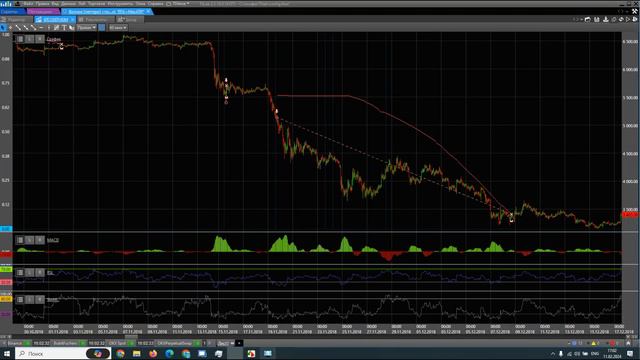The image size is (640, 360).
Task: Click the third button of the MACD pane
Action: (x=40, y=240)
